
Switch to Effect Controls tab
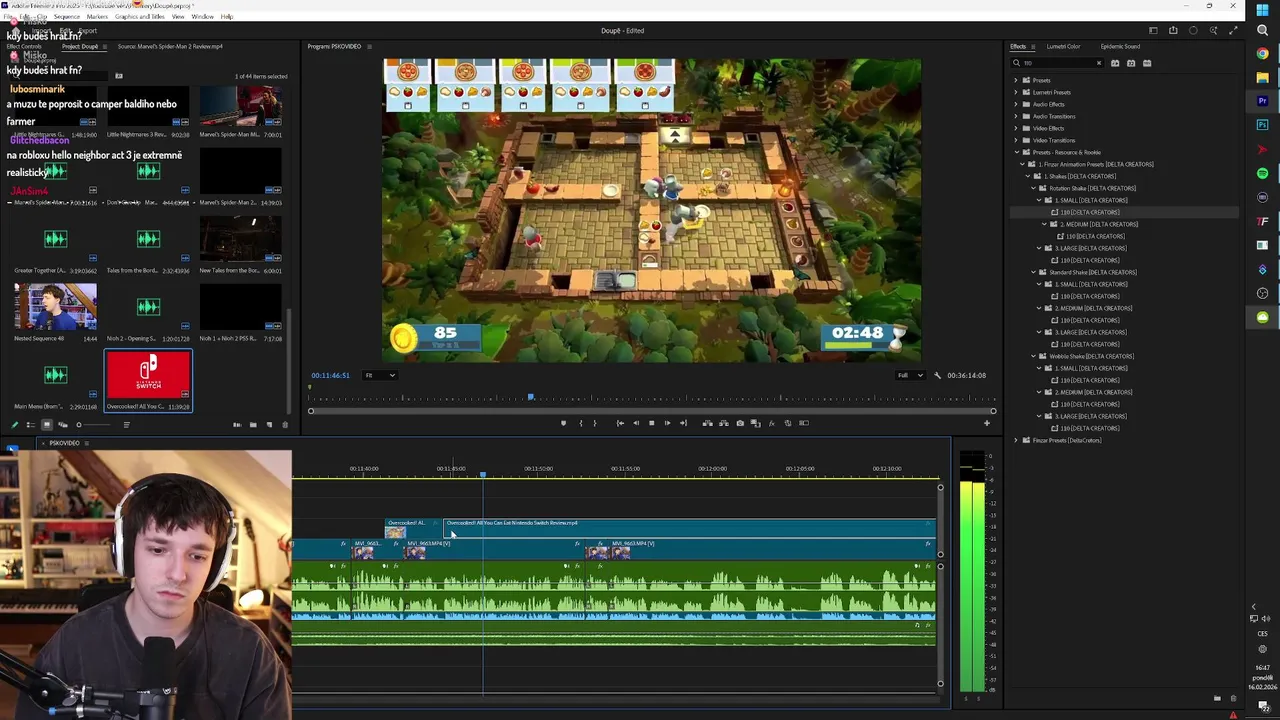[x=24, y=46]
